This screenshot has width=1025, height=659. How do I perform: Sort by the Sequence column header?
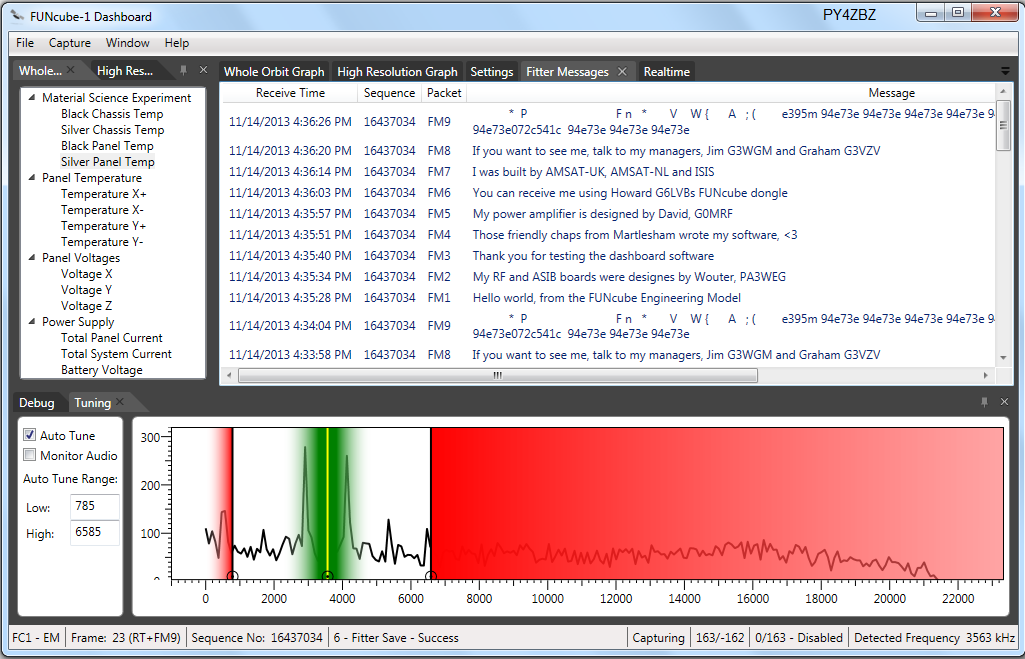390,93
